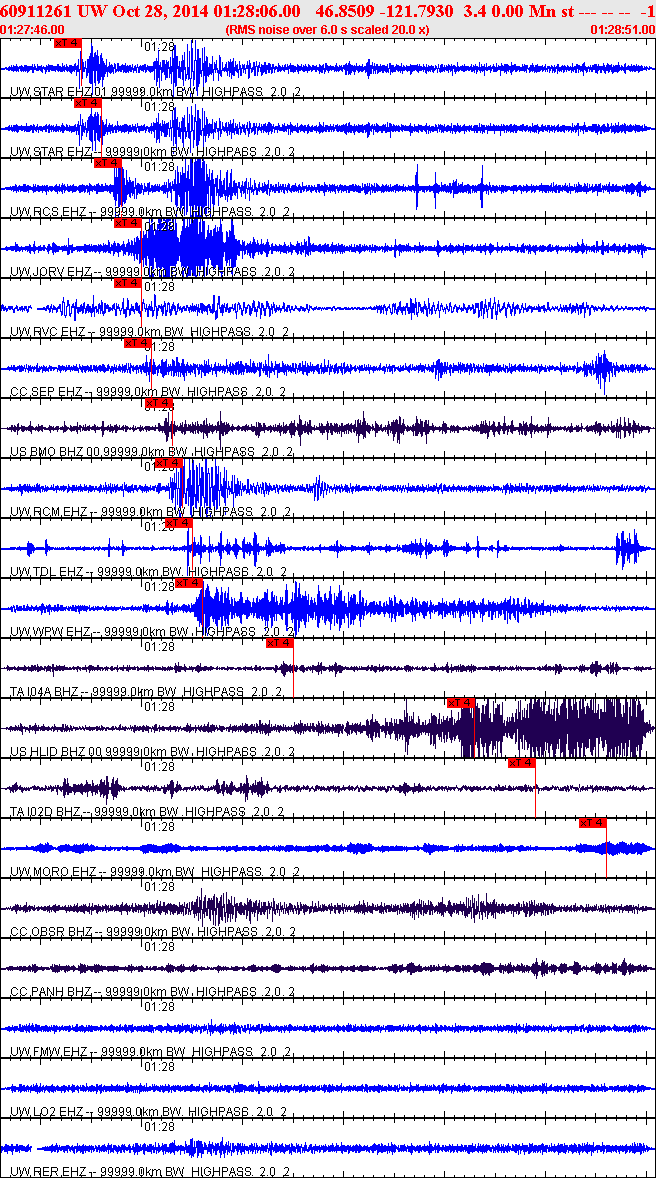
Task: Select the pick flag on UW.MORO trace
Action: coord(592,823)
